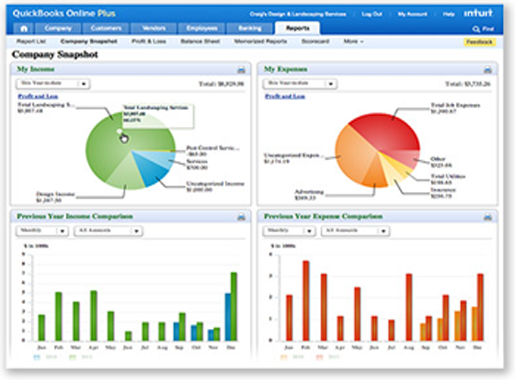Click the August expense bar
The height and width of the screenshot is (380, 515).
[x=409, y=307]
